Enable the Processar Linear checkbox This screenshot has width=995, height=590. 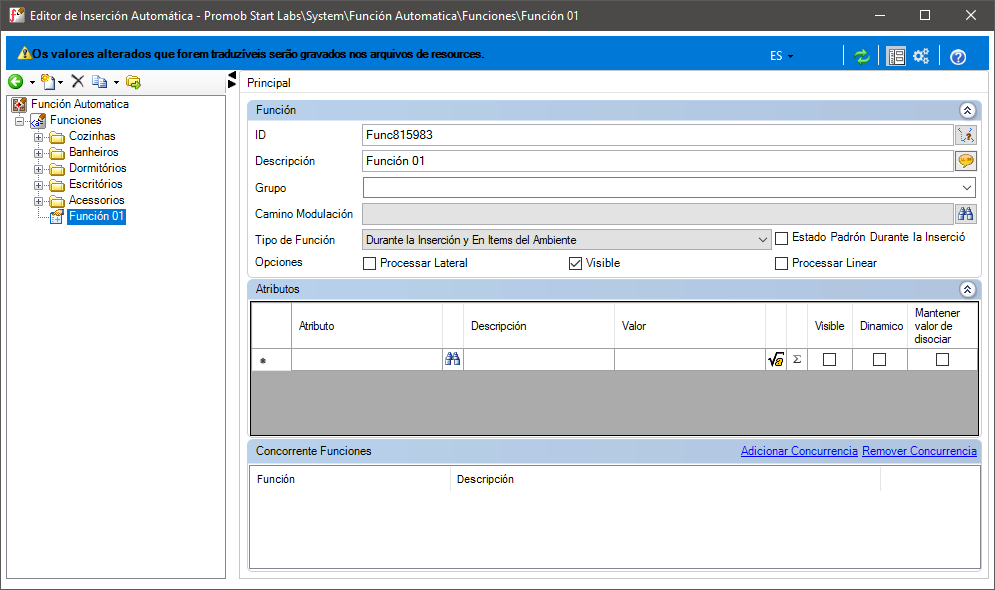tap(781, 263)
